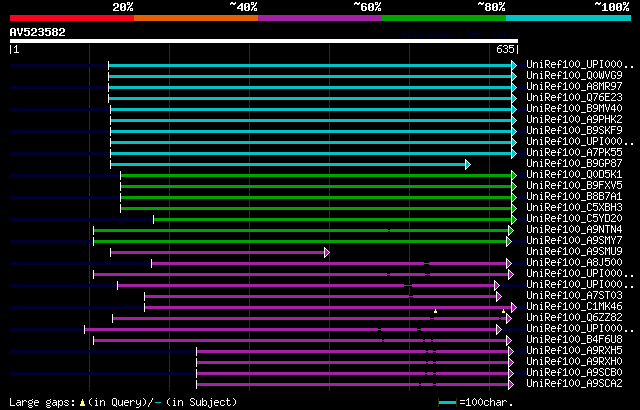Image resolution: width=640 pixels, height=410 pixels.
Task: Open the UniRef100_A7PK55 hit label
Action: click(x=574, y=152)
